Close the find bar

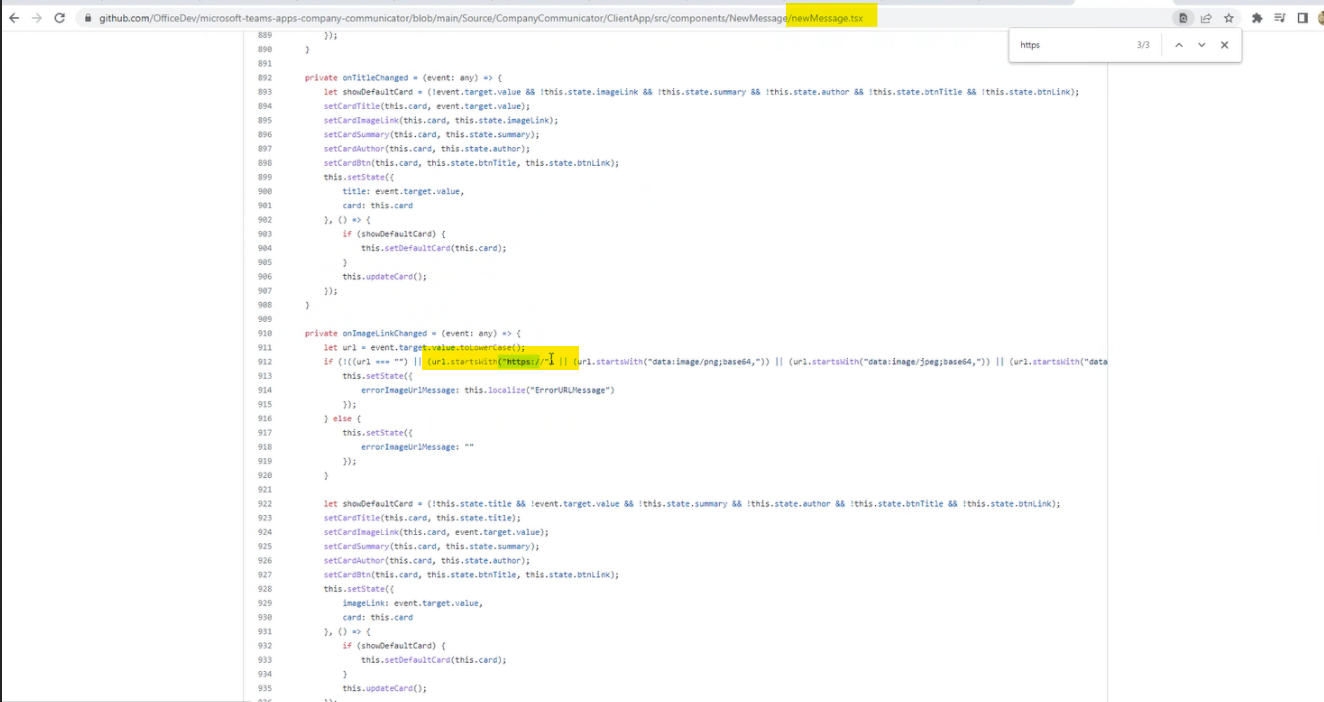(1224, 44)
